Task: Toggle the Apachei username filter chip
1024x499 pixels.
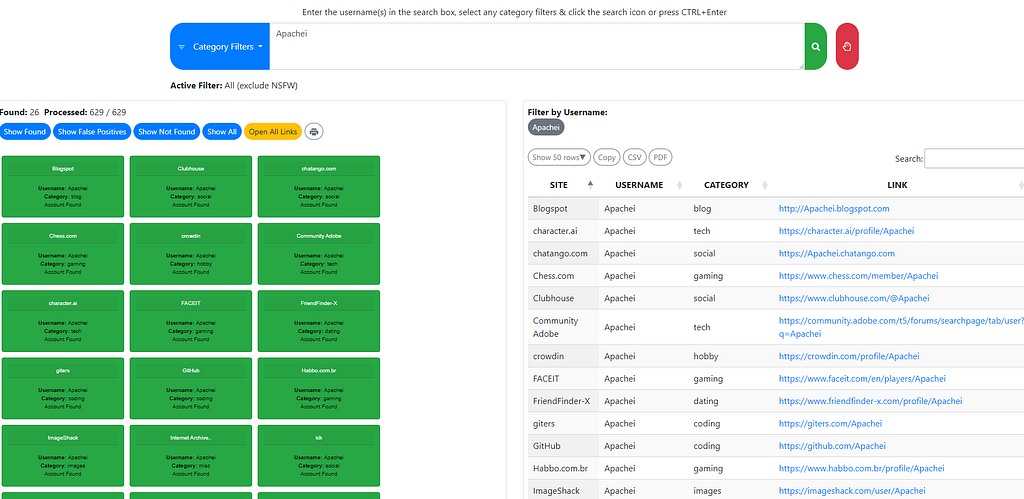Action: point(546,127)
